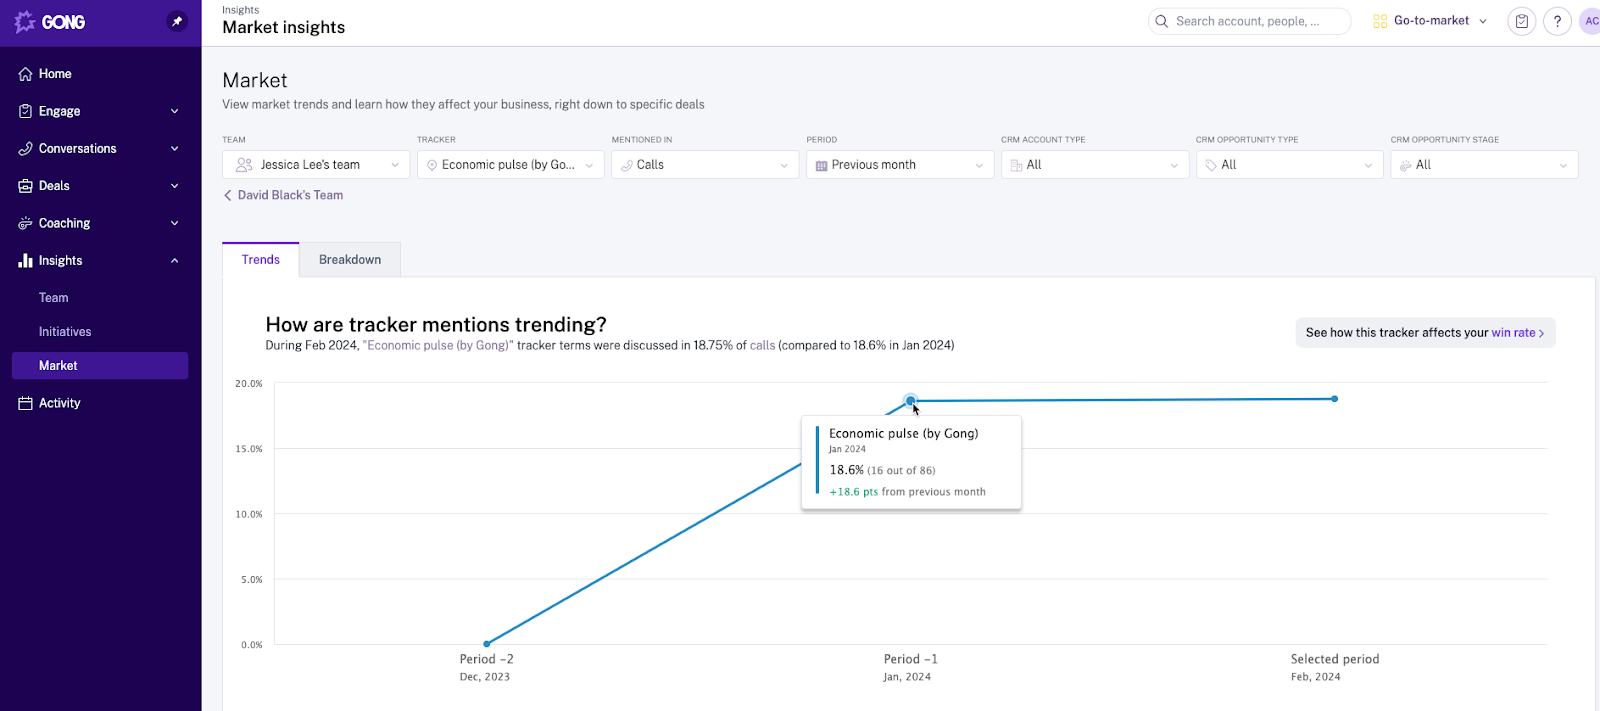Image resolution: width=1600 pixels, height=711 pixels.
Task: Click the tracker pin icon in filter
Action: pos(432,165)
